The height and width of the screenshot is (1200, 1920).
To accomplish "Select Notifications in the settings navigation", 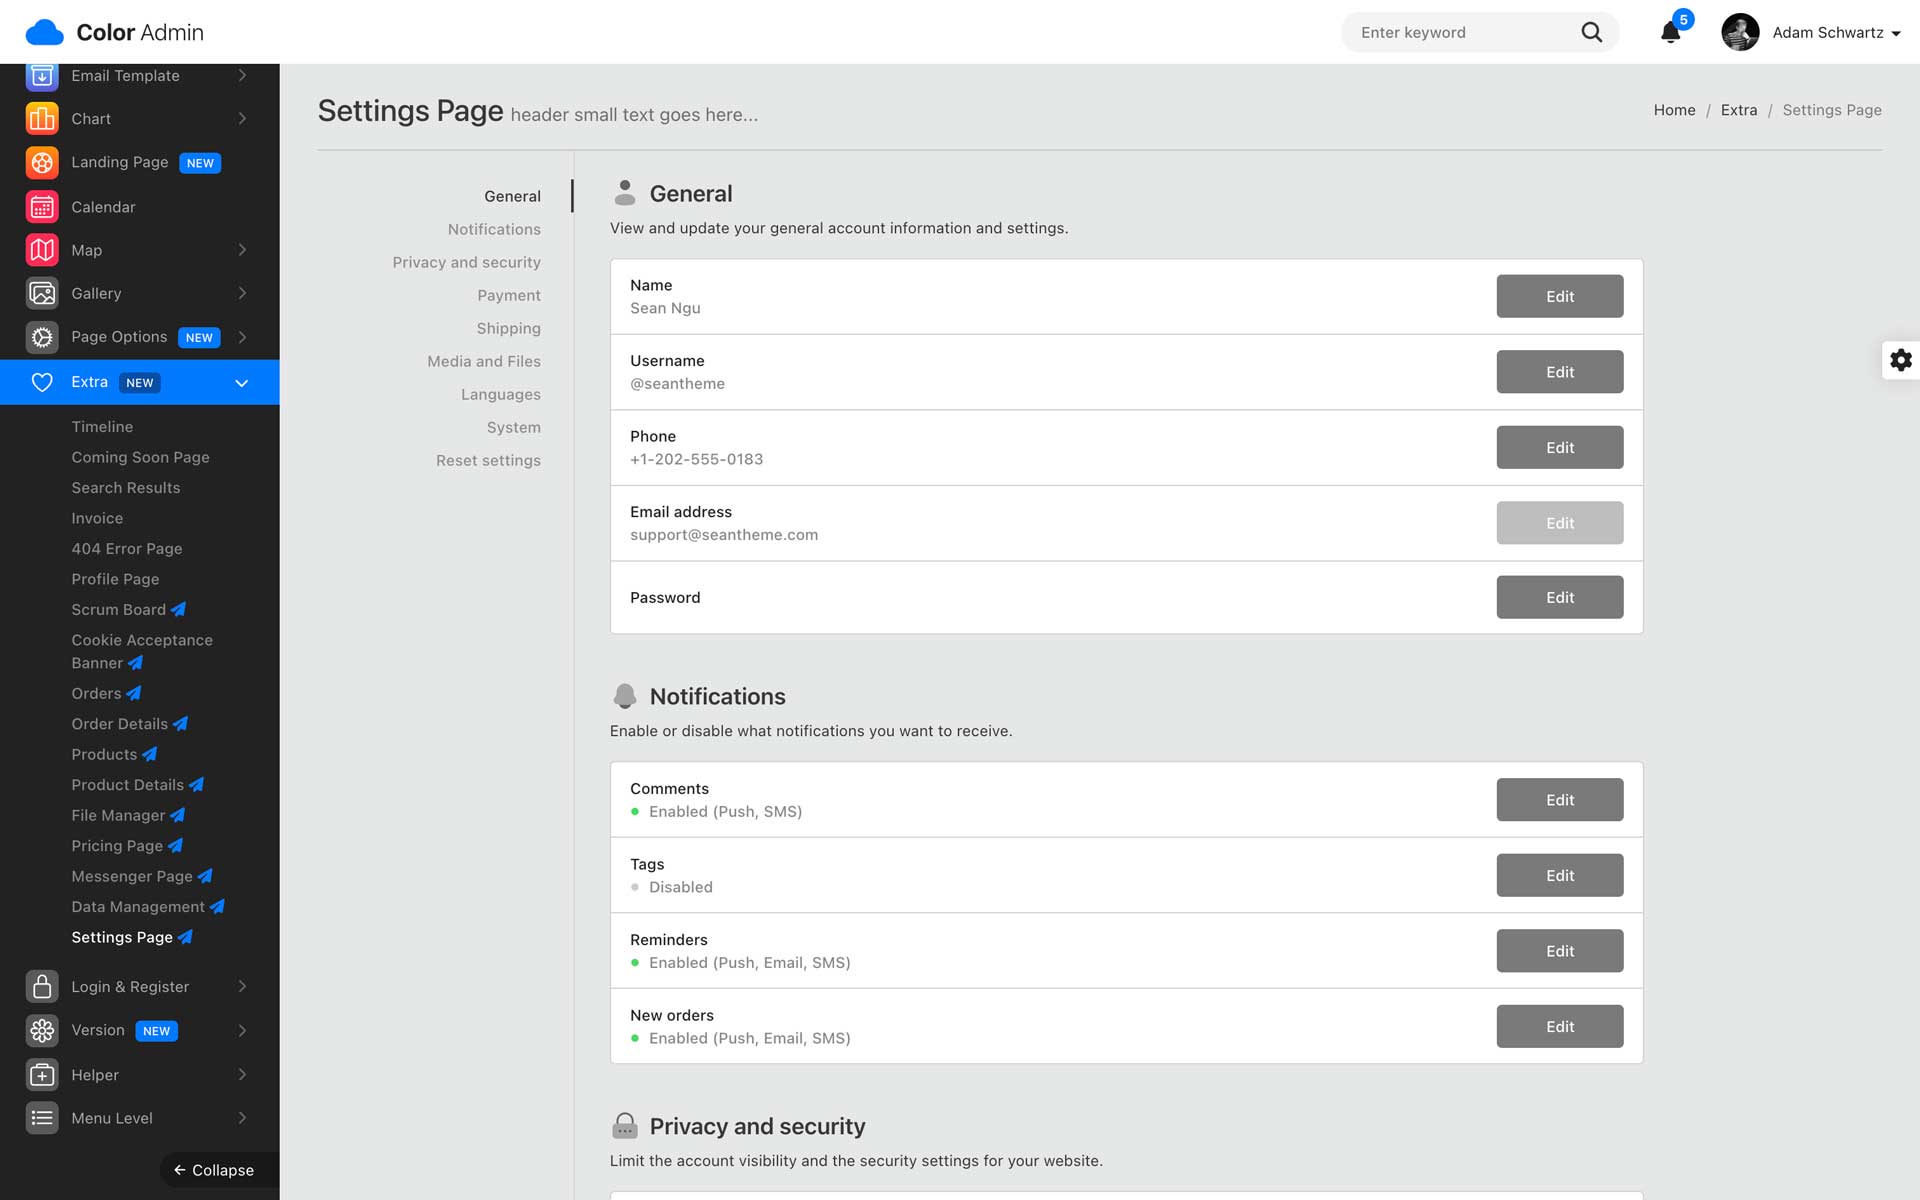I will pyautogui.click(x=494, y=229).
